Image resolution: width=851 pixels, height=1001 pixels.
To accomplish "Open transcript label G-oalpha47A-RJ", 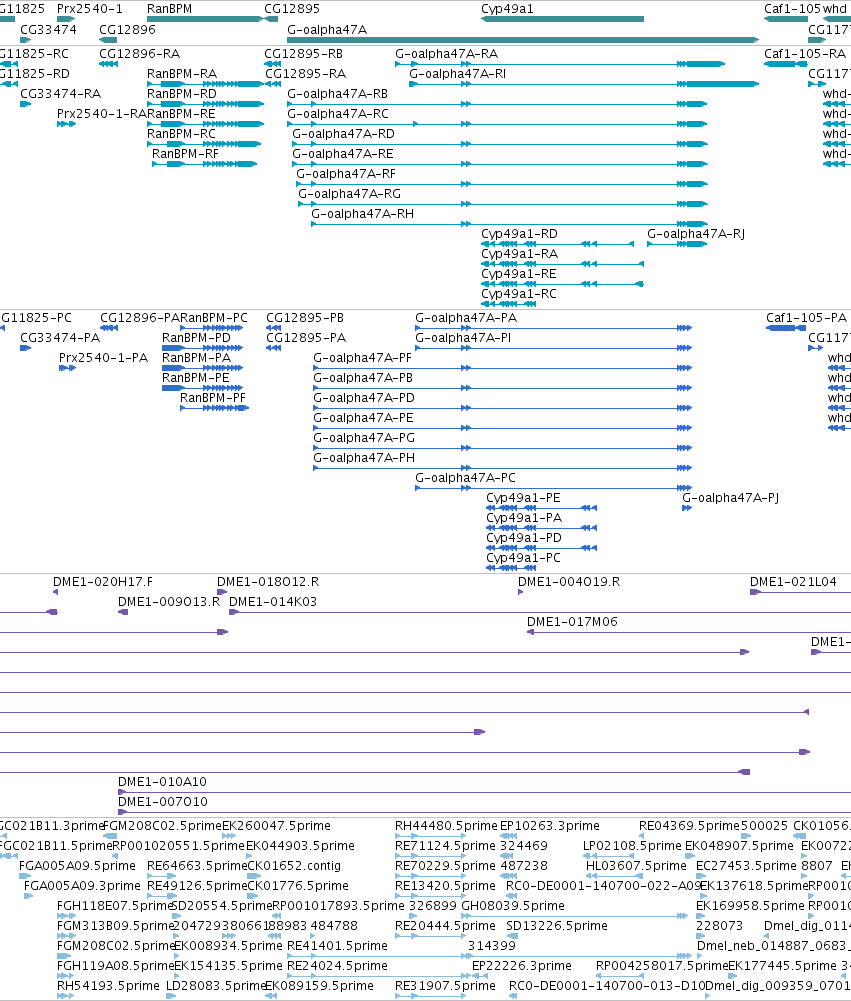I will click(x=696, y=234).
